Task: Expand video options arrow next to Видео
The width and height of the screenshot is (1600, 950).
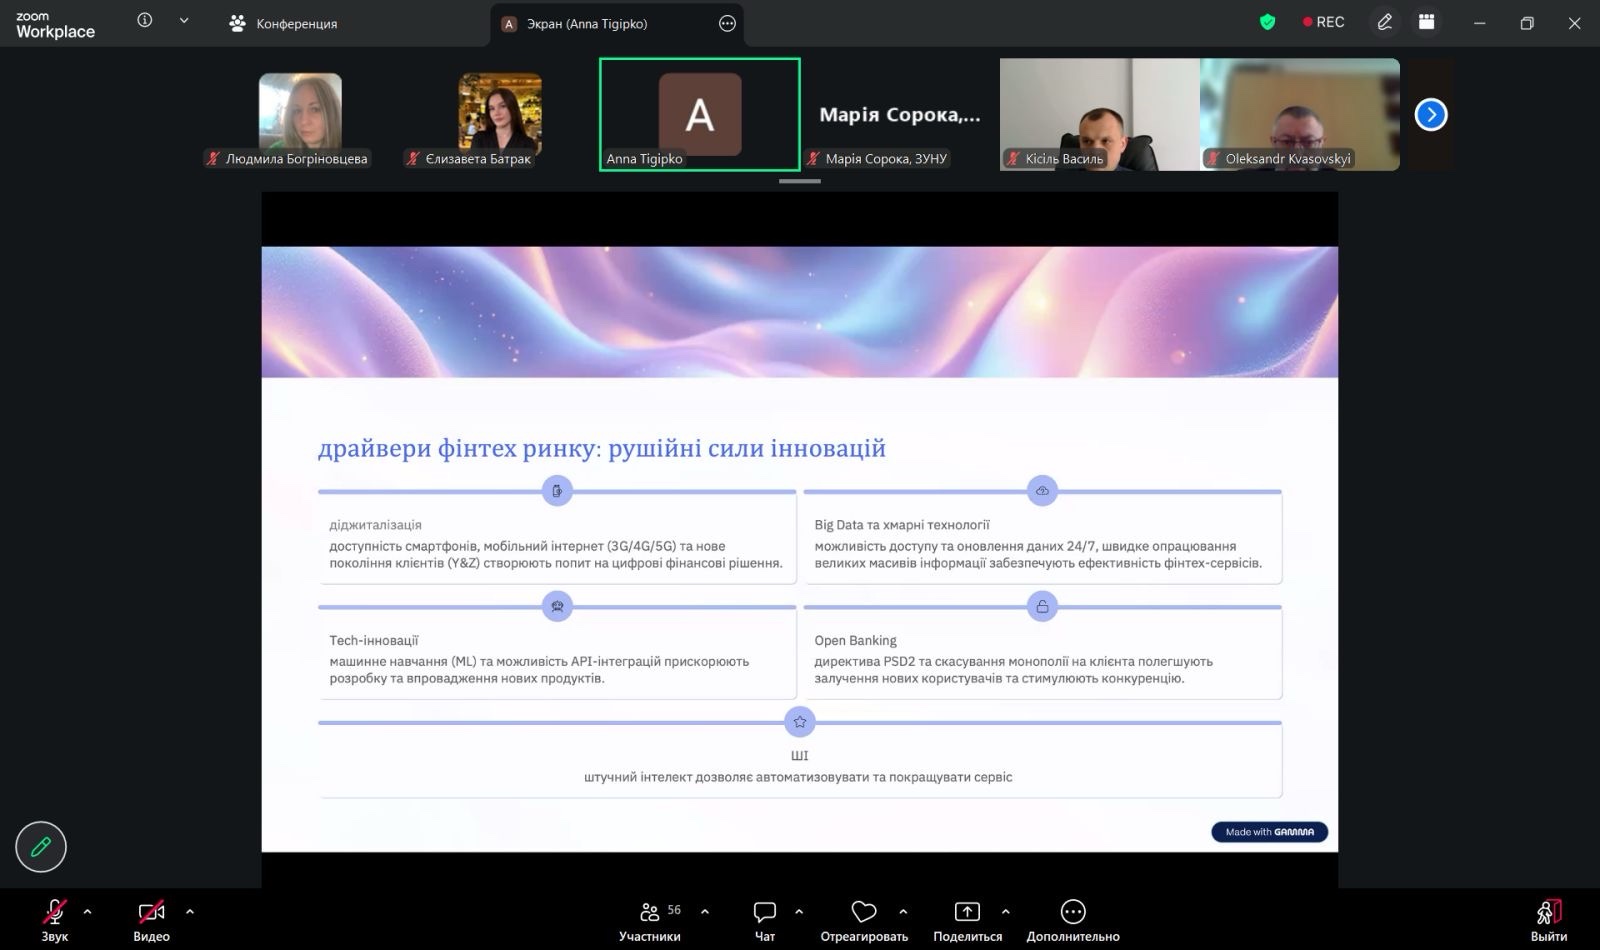Action: 190,911
